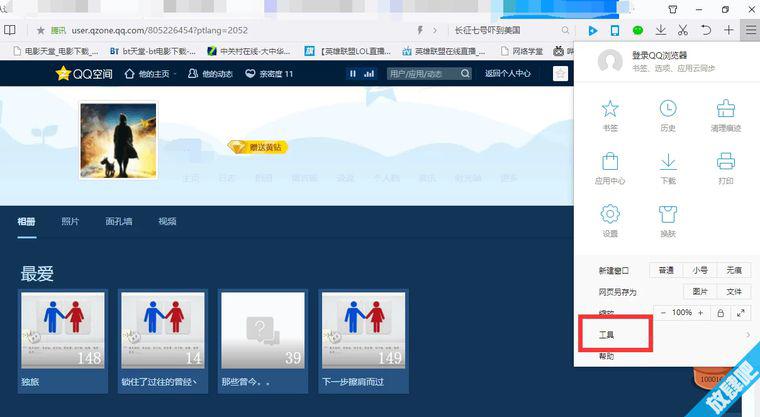Switch to the 视频 tab
760x417 pixels.
click(x=167, y=222)
